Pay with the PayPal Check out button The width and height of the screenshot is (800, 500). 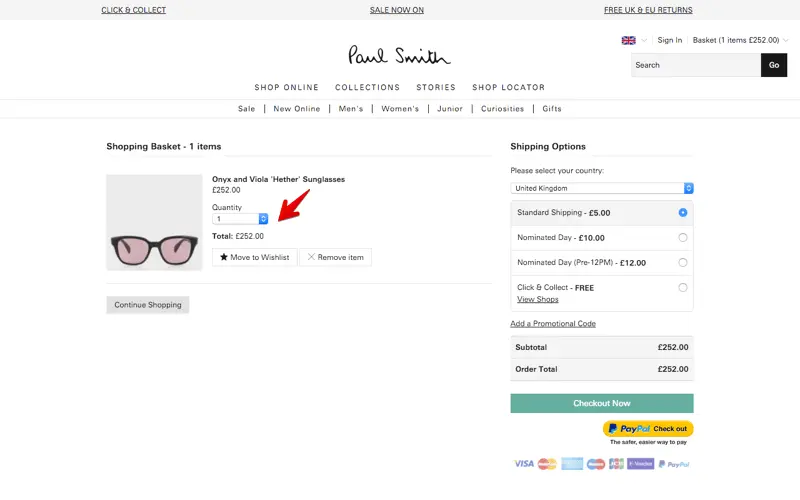[x=648, y=429]
